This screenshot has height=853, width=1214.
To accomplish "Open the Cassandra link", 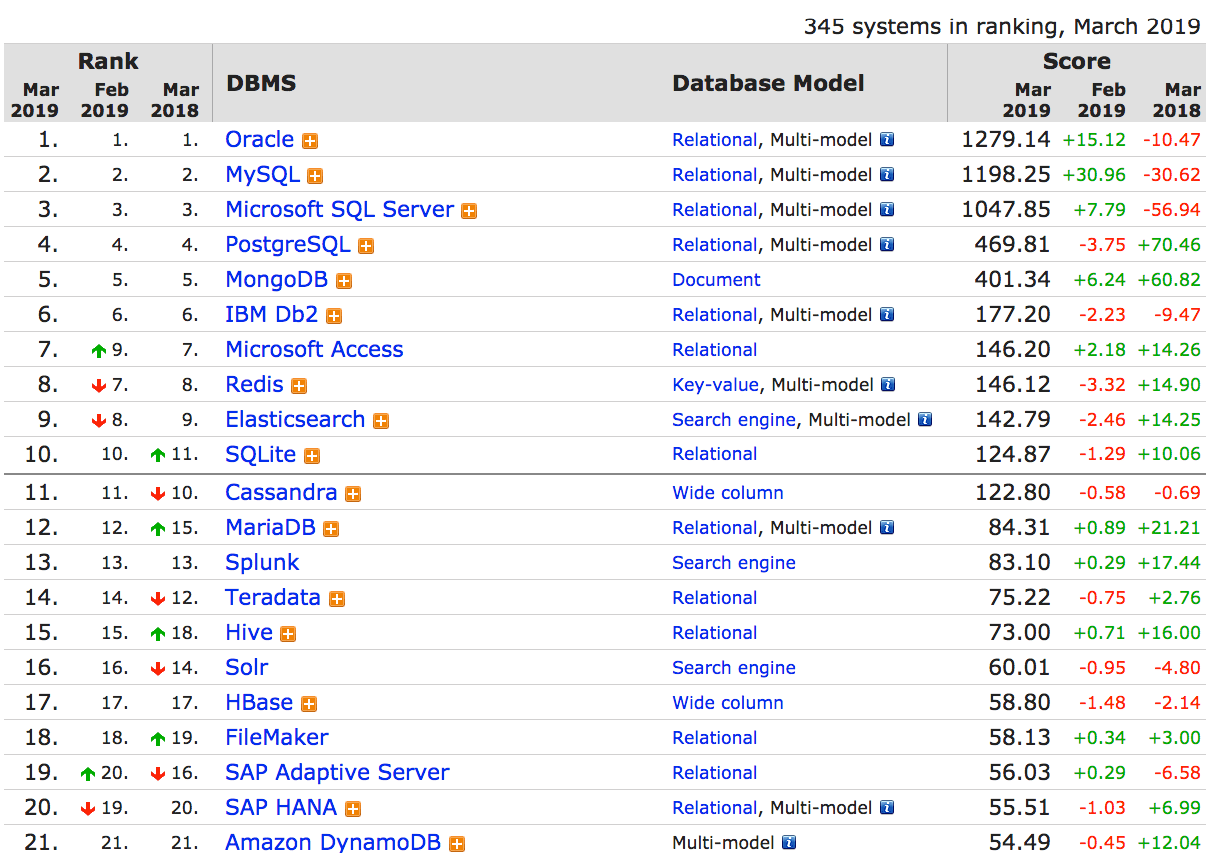I will click(x=282, y=492).
